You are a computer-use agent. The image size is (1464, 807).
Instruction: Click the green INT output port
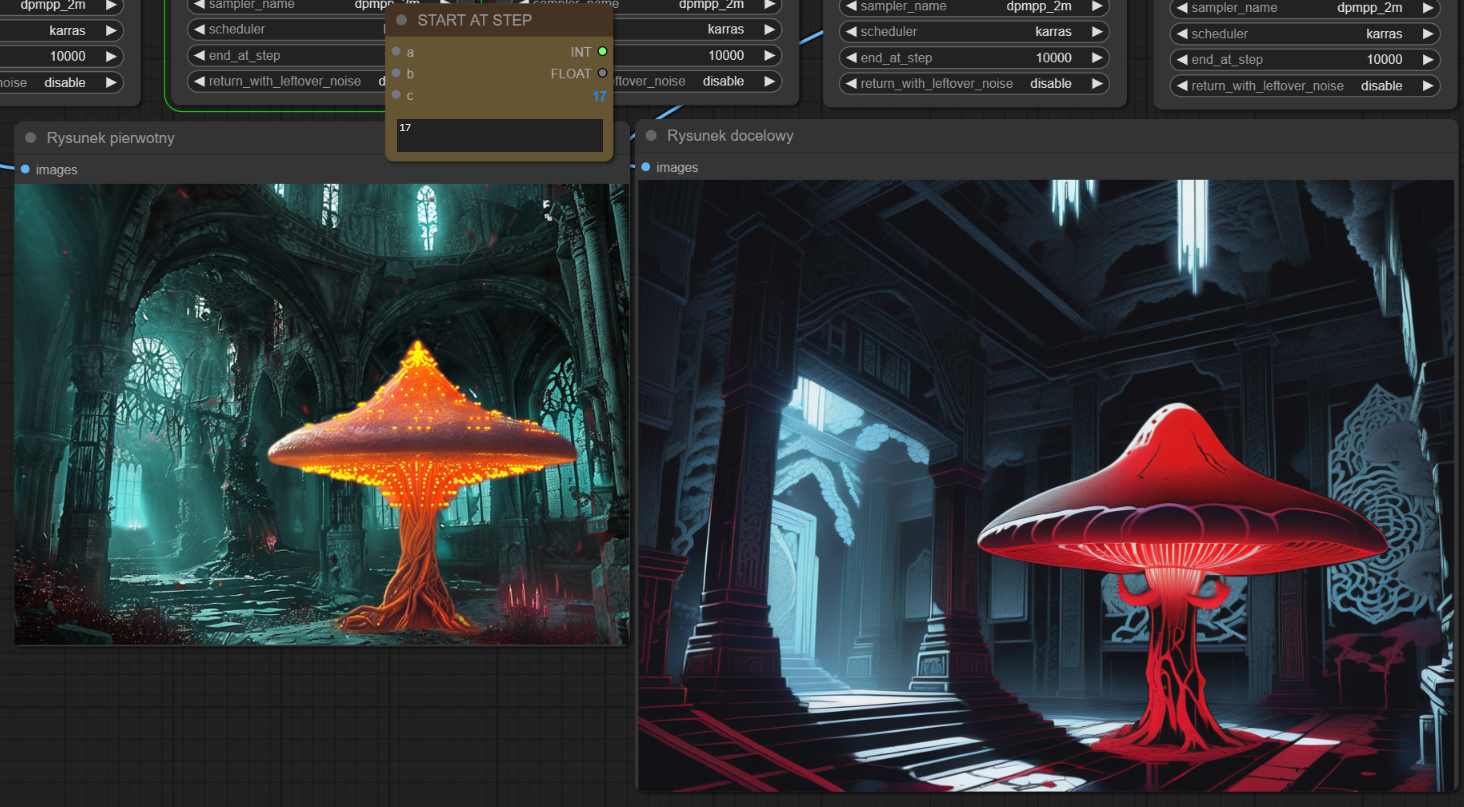(x=602, y=51)
